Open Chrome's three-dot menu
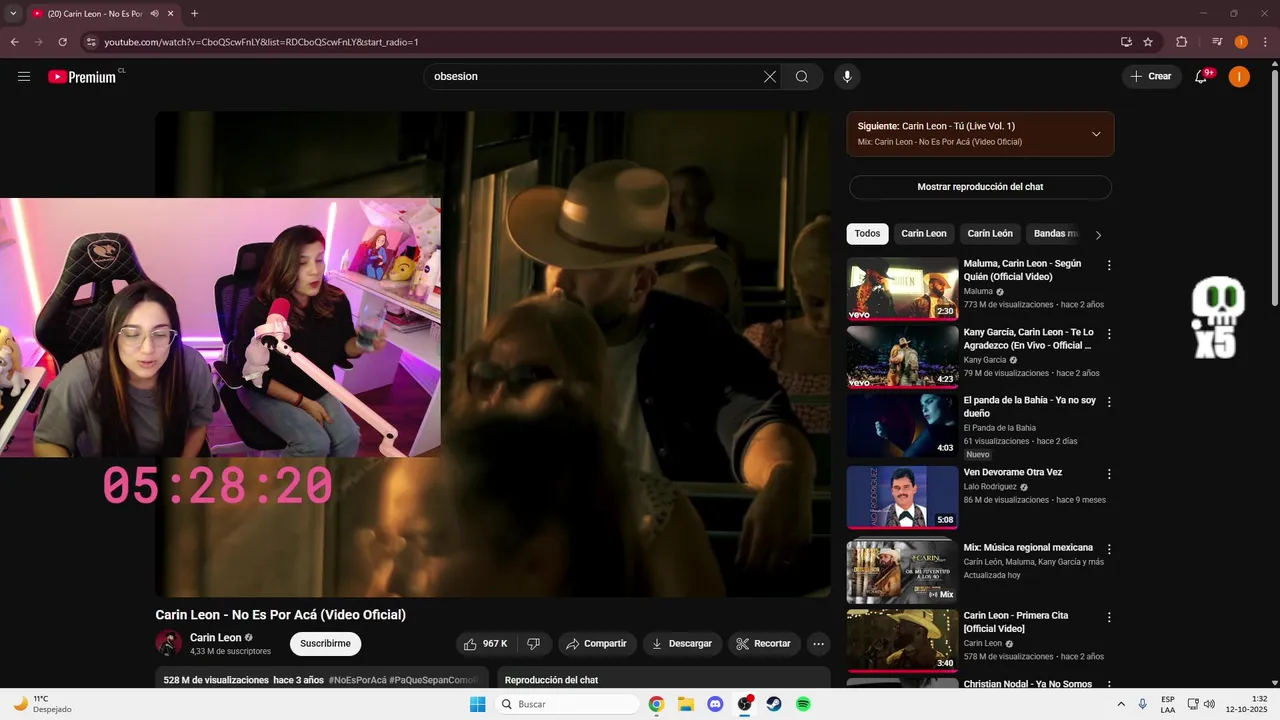Viewport: 1280px width, 720px height. [1264, 42]
